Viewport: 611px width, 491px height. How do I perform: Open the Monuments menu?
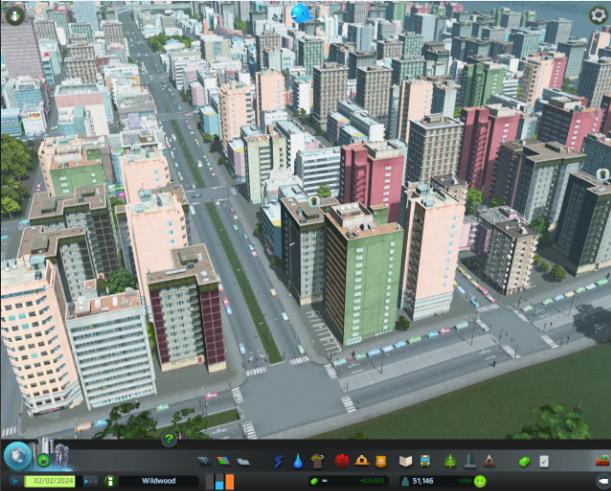(x=489, y=461)
